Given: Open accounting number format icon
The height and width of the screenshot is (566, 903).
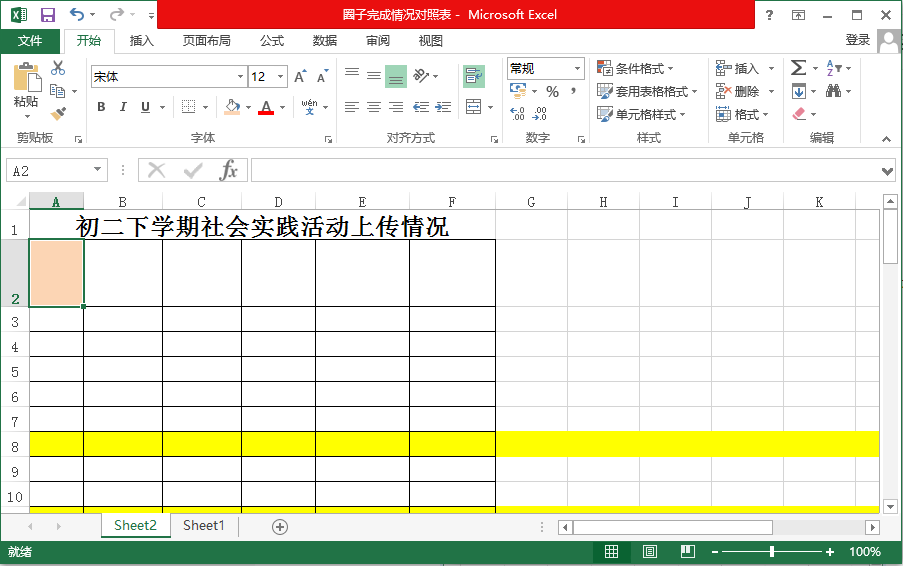Looking at the screenshot, I should 518,91.
